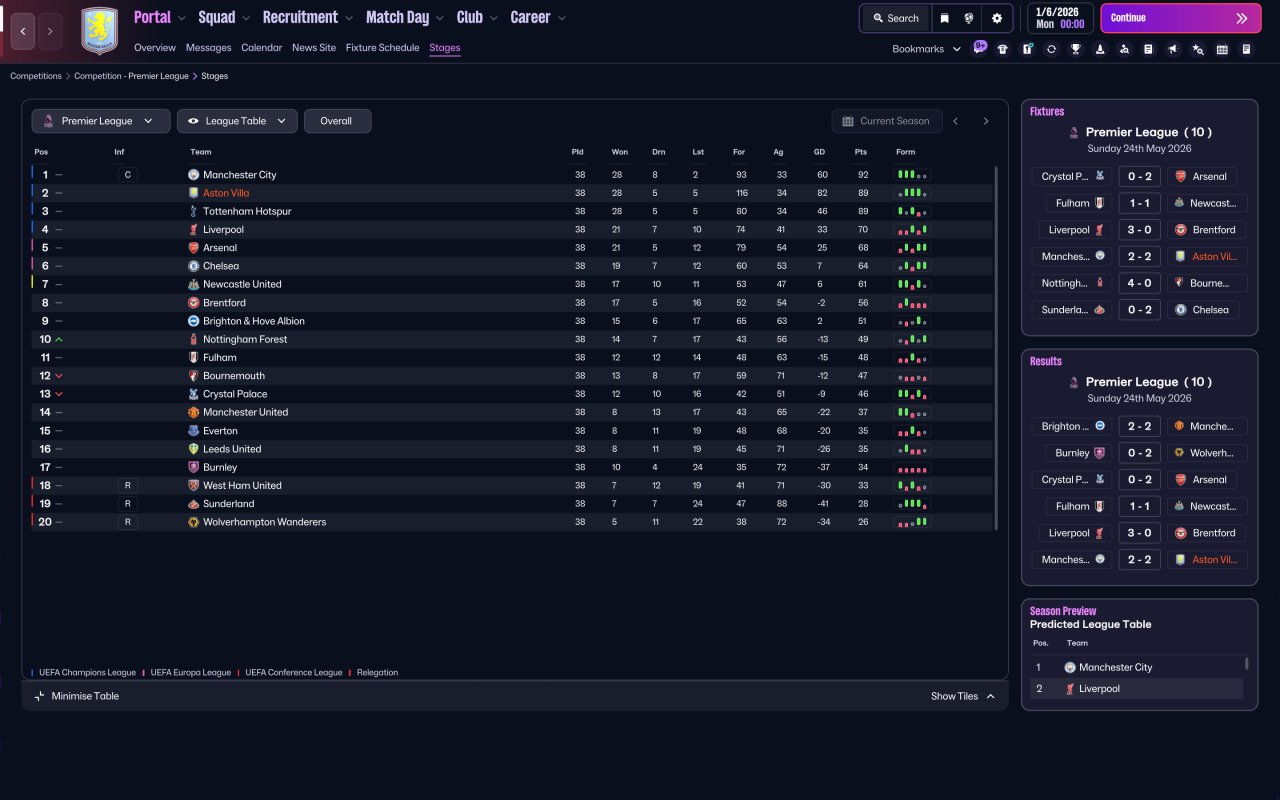This screenshot has width=1280, height=800.
Task: Click the circular arrows icon in bookmarks bar
Action: [1051, 49]
